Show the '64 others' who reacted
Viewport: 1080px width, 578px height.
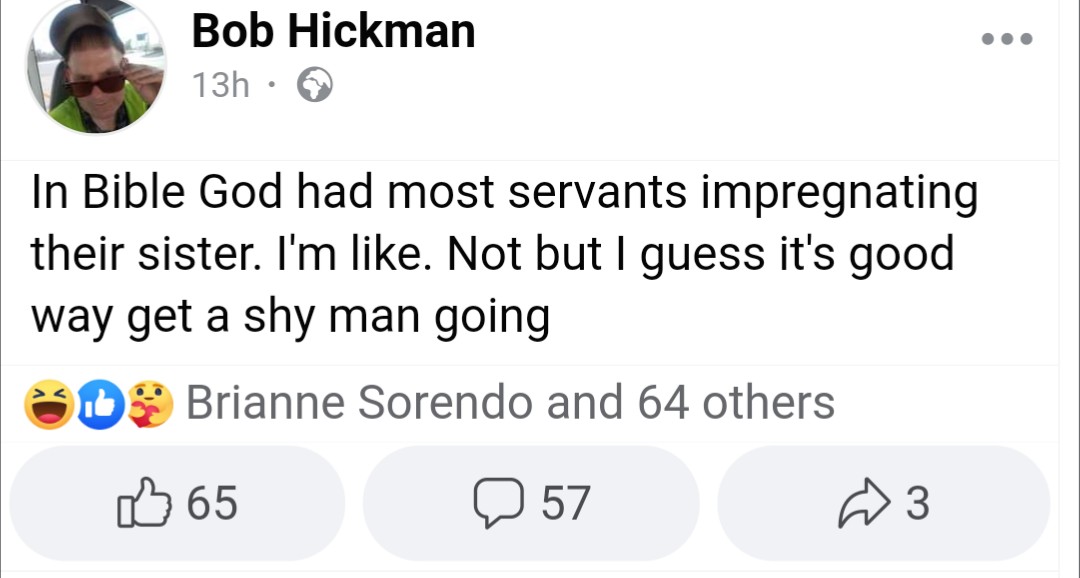click(x=735, y=403)
